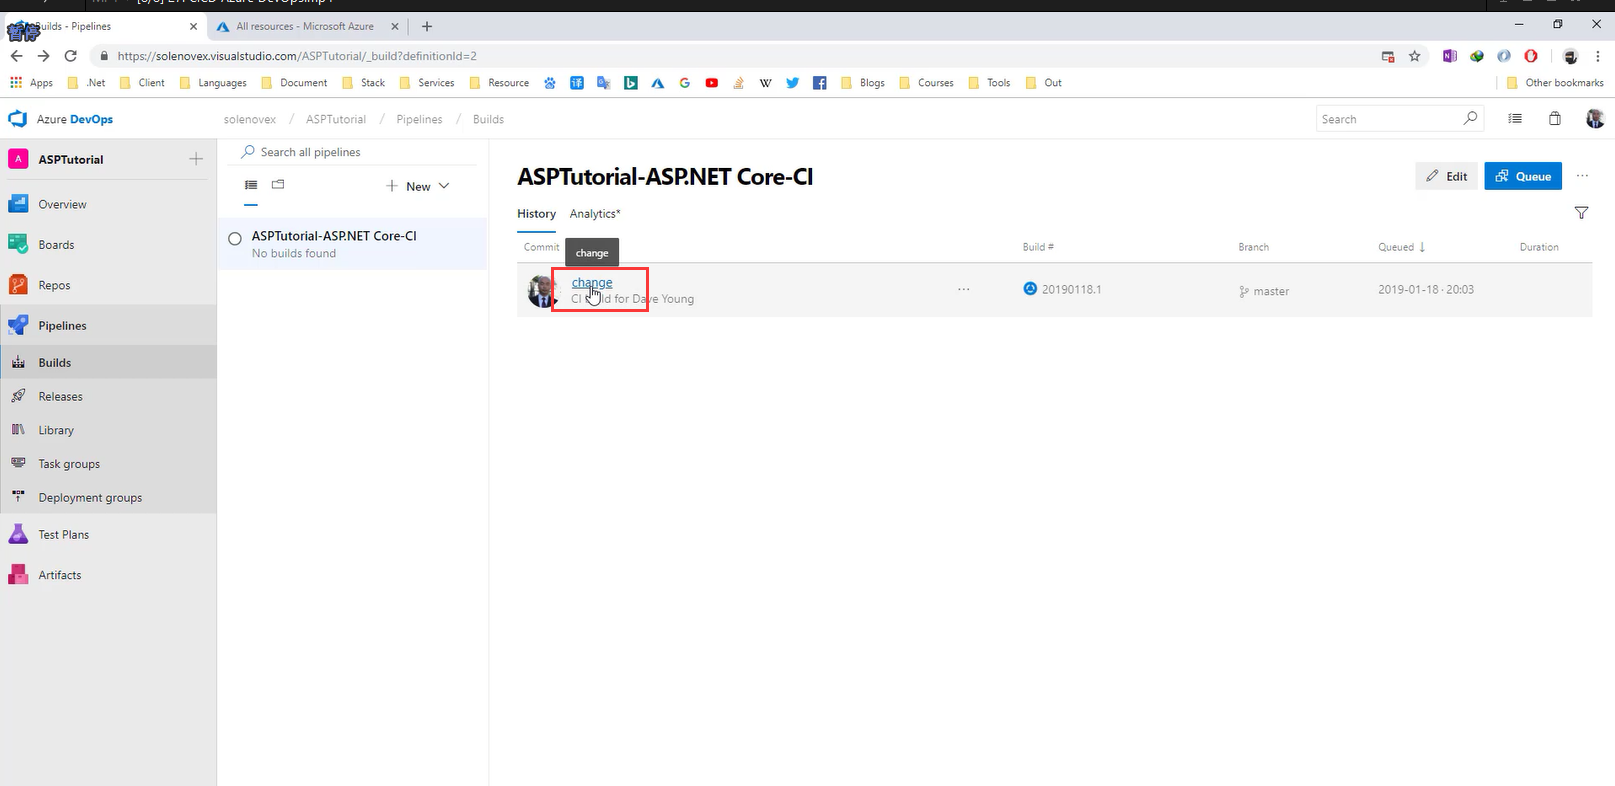Click Dave Young's avatar in build row
Viewport: 1615px width, 786px height.
(542, 291)
